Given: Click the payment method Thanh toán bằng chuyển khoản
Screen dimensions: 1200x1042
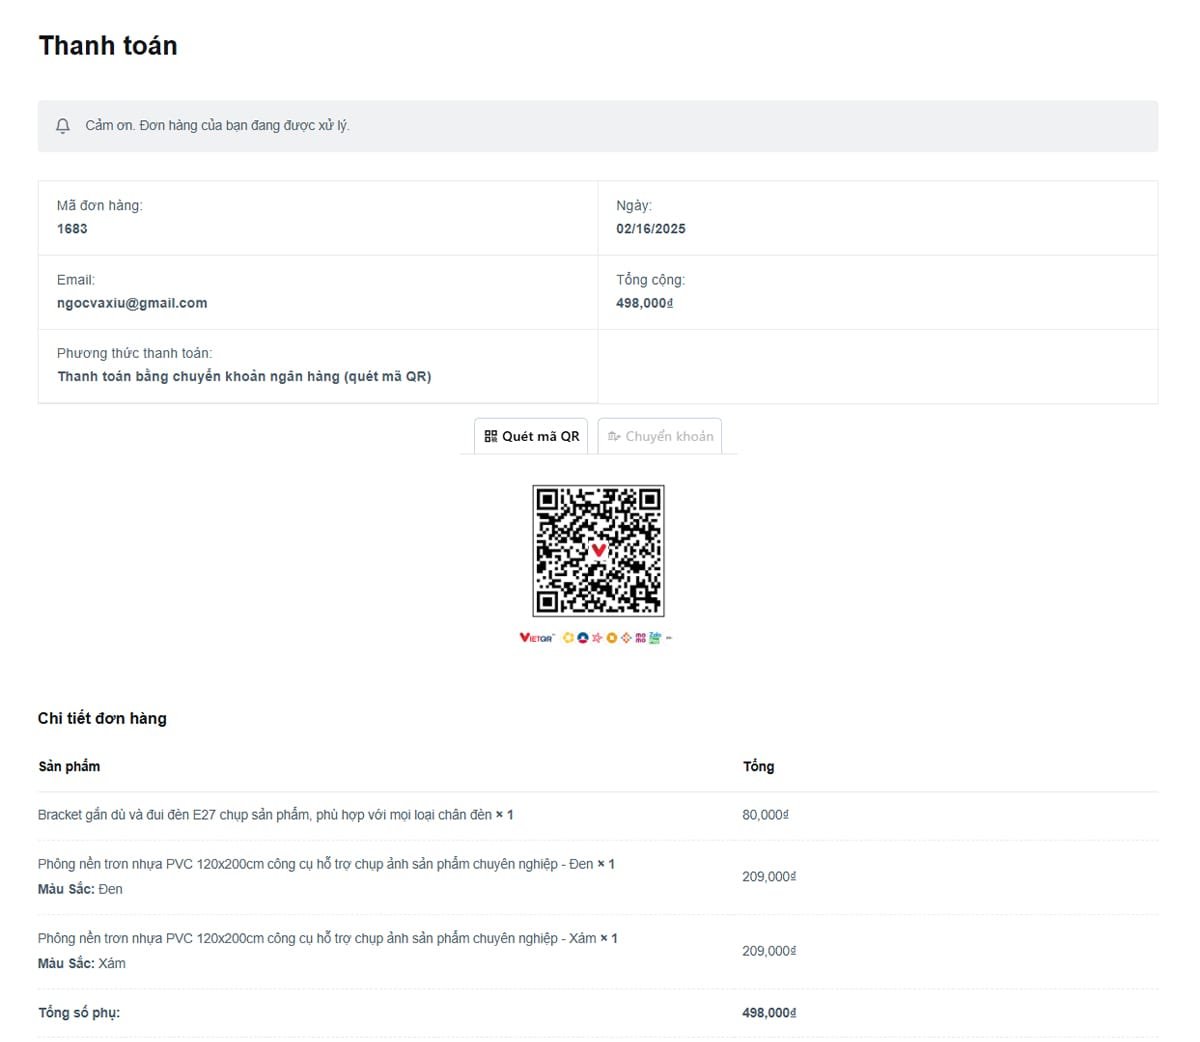Looking at the screenshot, I should click(244, 377).
